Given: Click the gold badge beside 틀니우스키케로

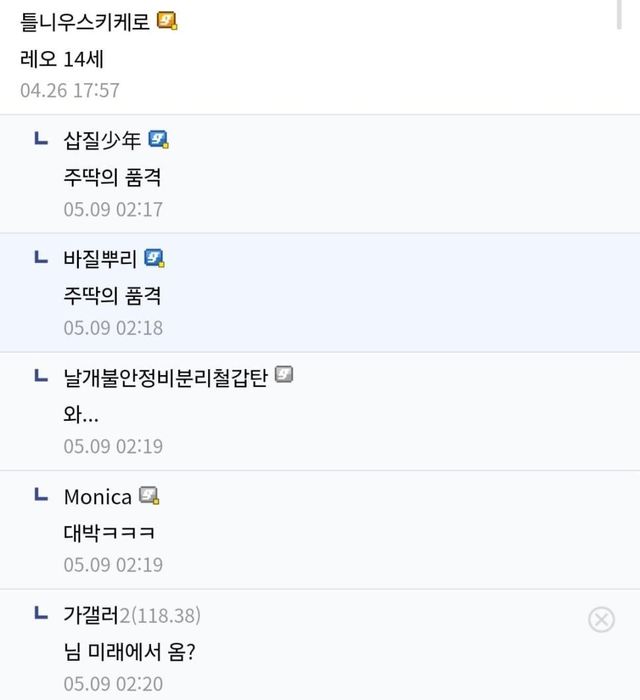Looking at the screenshot, I should (x=167, y=21).
